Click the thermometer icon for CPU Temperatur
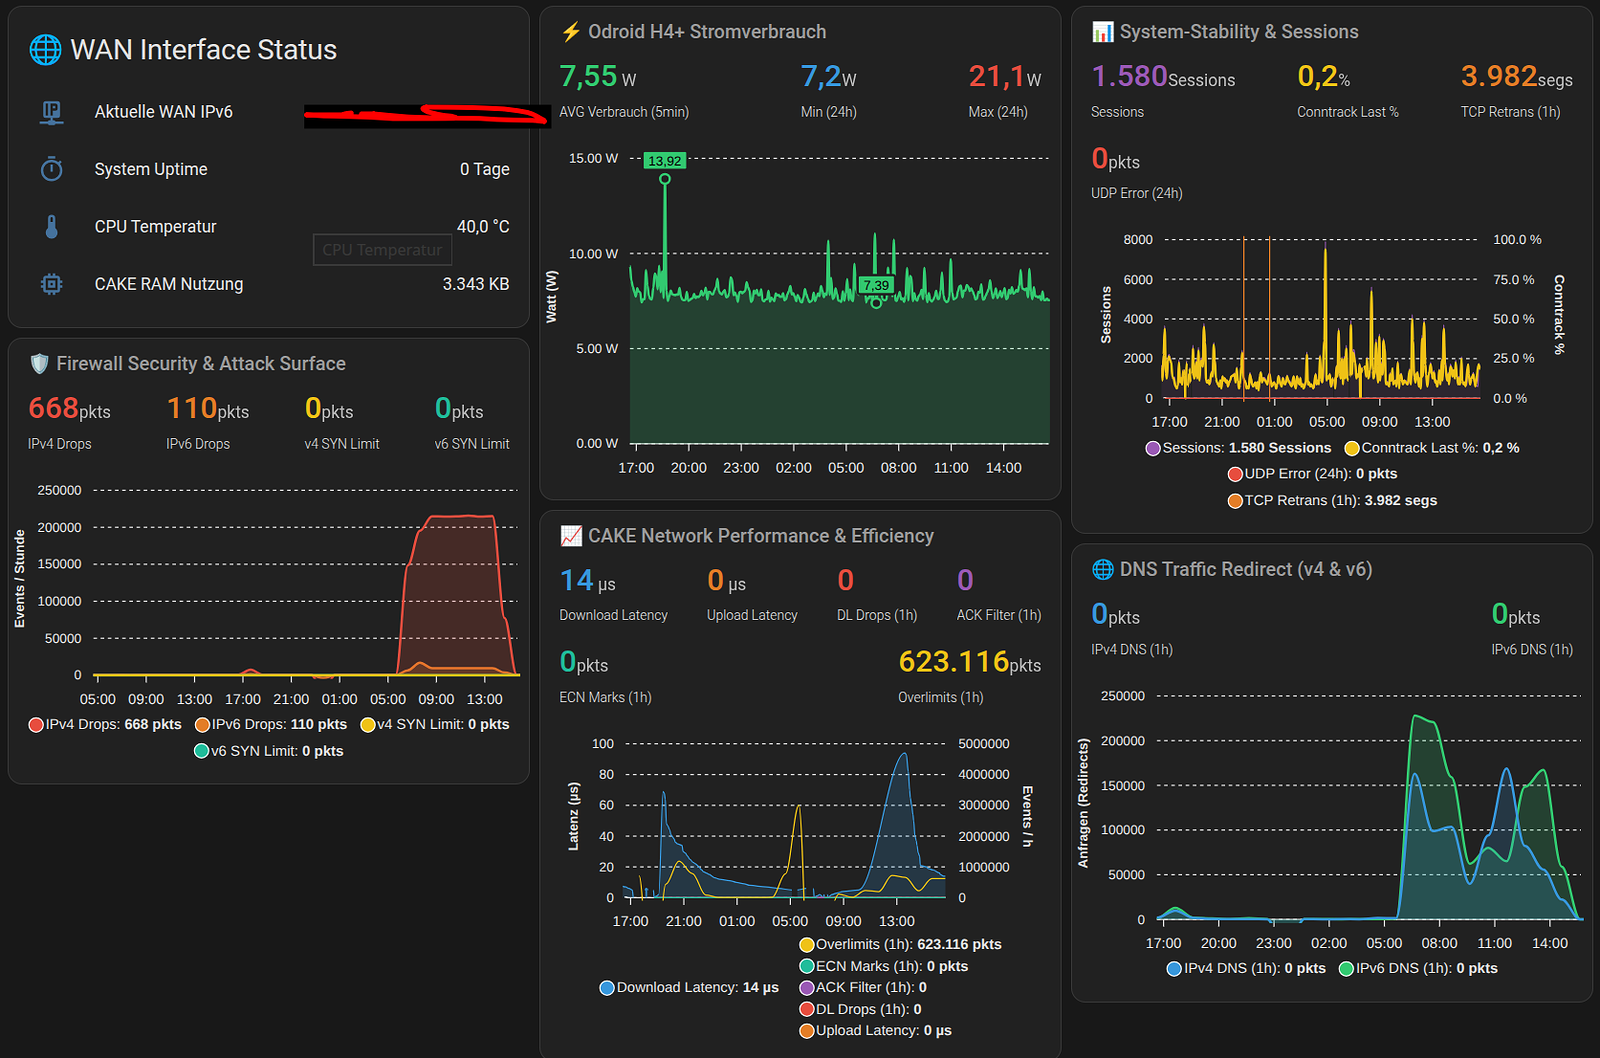 click(x=52, y=227)
